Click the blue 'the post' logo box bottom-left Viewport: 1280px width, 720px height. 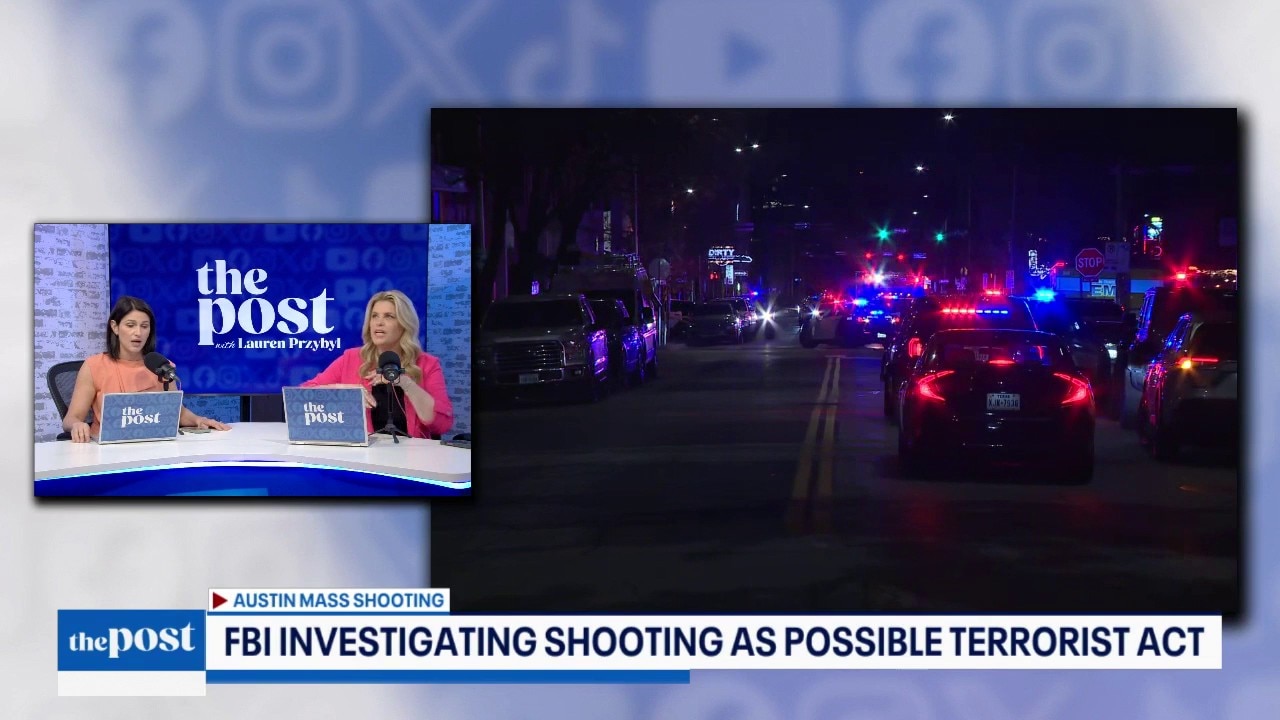(x=131, y=641)
